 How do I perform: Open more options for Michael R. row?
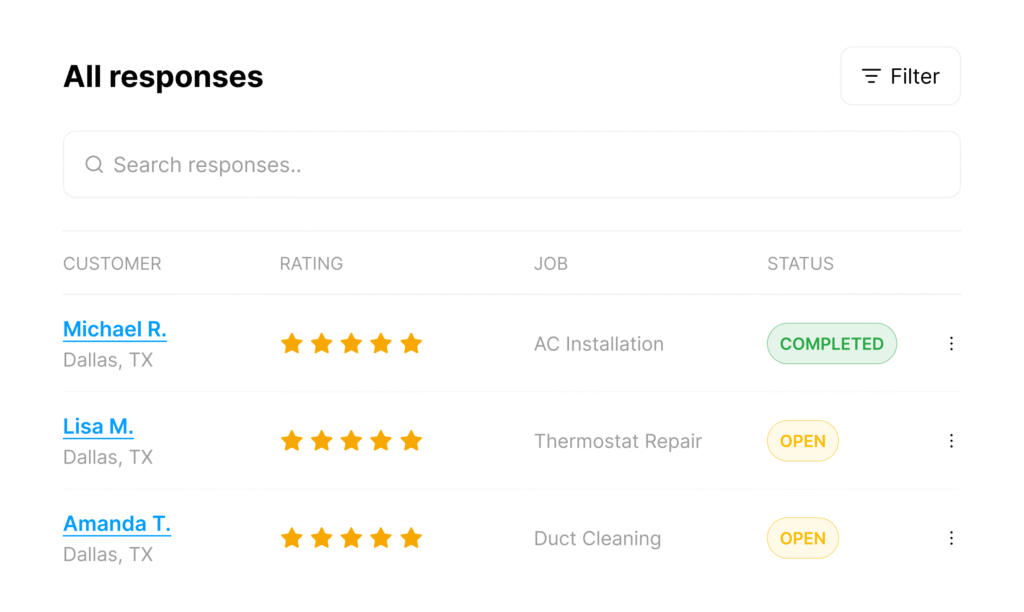[951, 344]
